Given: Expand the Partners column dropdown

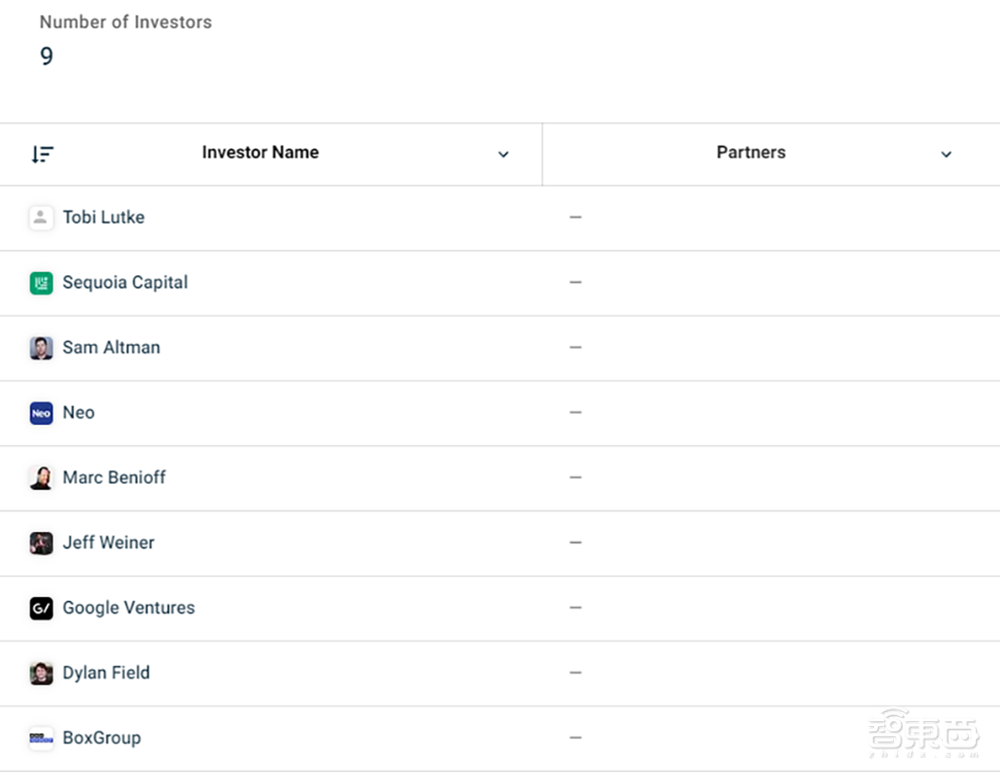Looking at the screenshot, I should click(x=946, y=154).
